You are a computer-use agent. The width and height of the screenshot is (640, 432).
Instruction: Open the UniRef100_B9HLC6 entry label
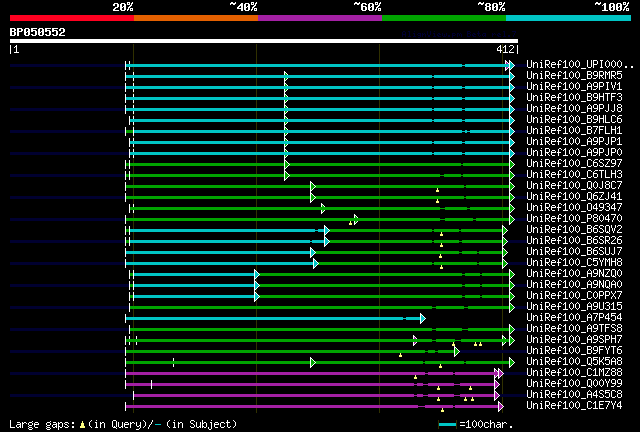tap(574, 120)
